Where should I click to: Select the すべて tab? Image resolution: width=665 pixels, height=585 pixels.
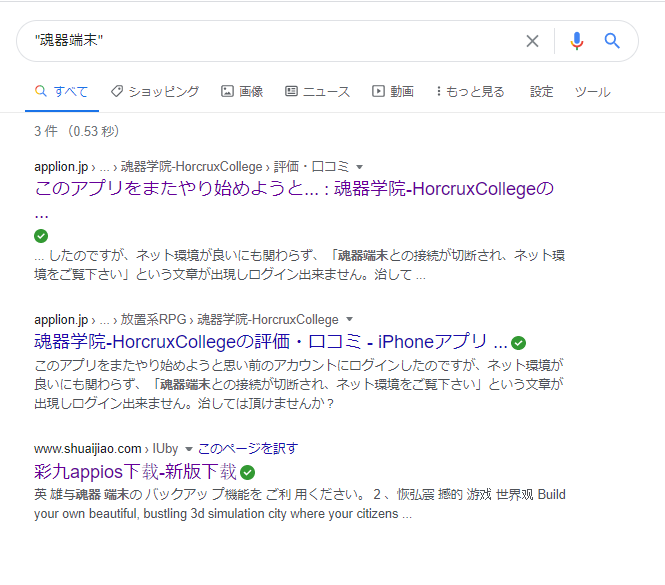pos(62,92)
